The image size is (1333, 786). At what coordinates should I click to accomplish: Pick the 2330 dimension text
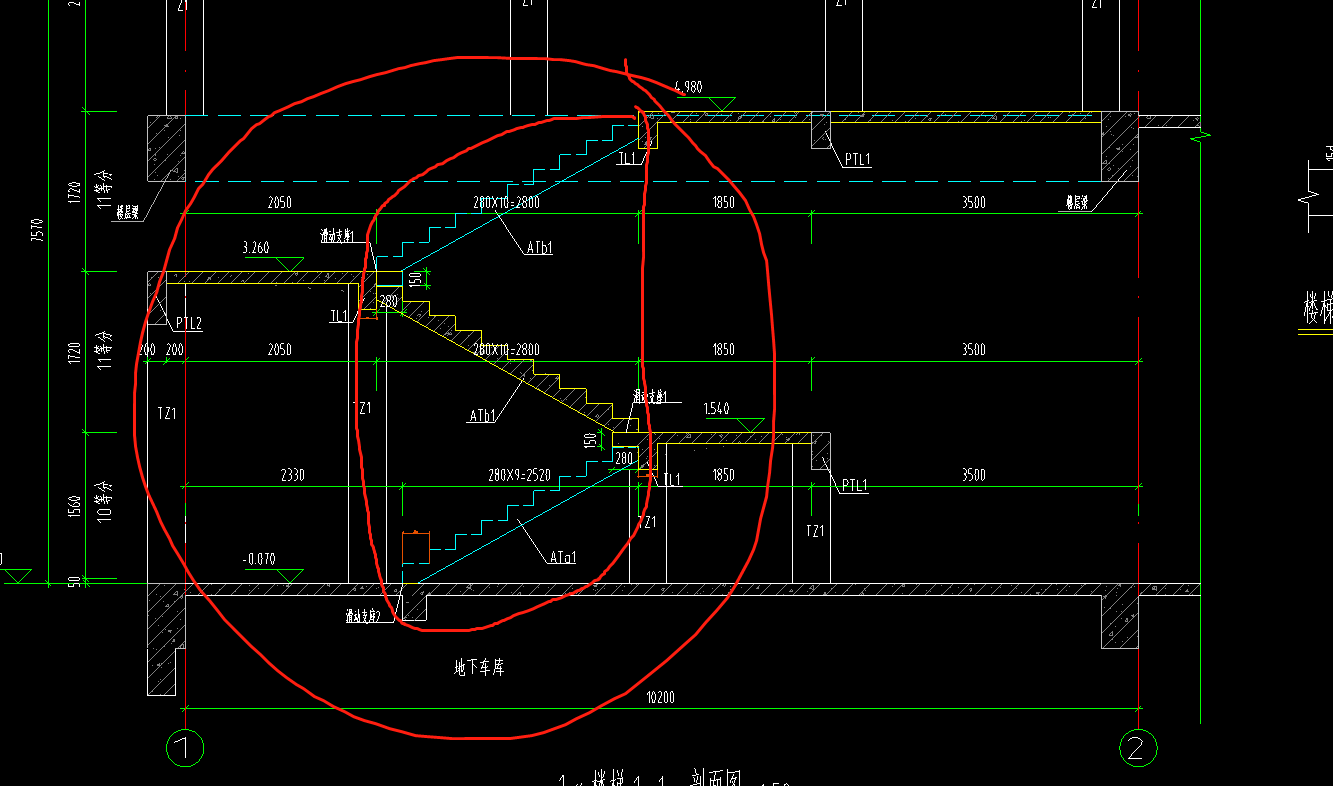pos(292,476)
